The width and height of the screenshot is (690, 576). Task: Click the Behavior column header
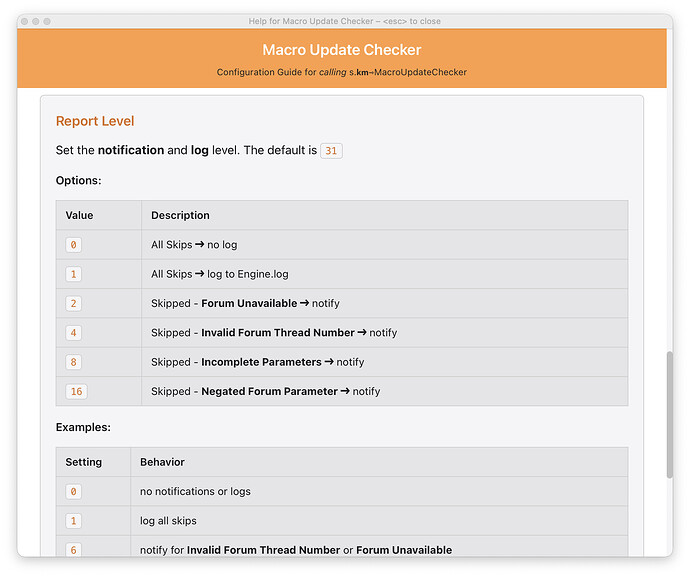tap(162, 462)
